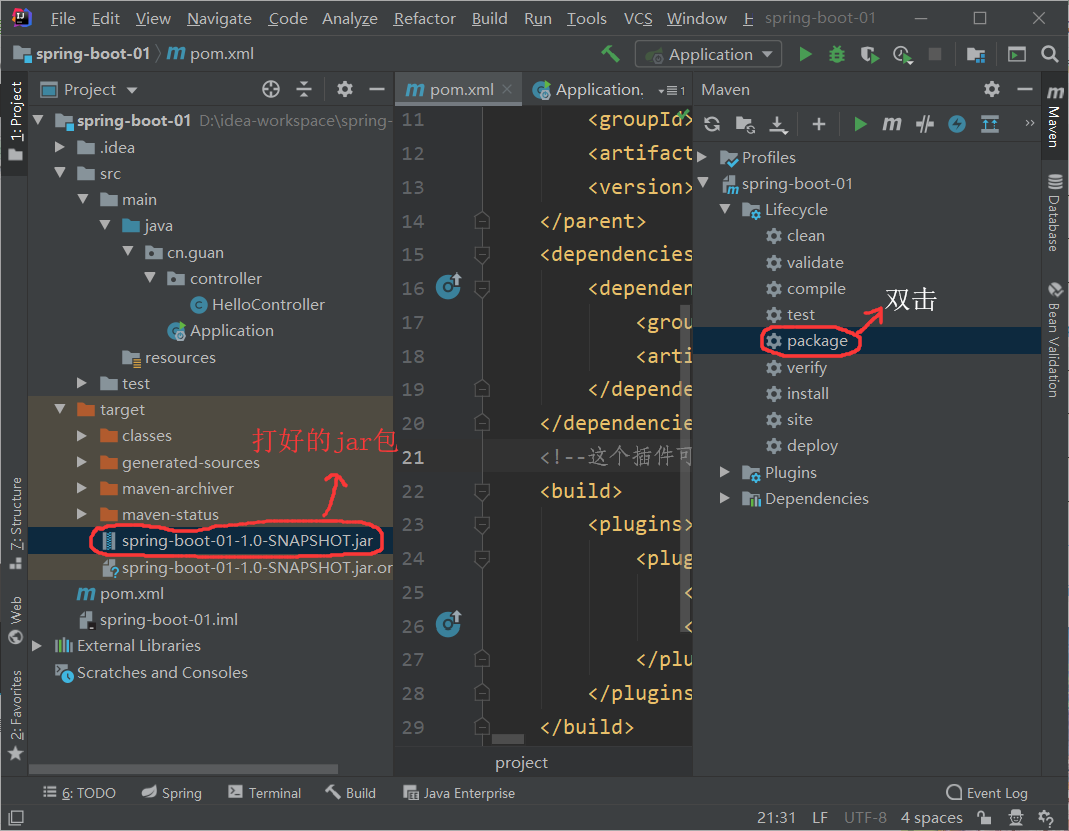Reimport all Maven projects
Screen dimensions: 1069x831
tap(712, 124)
